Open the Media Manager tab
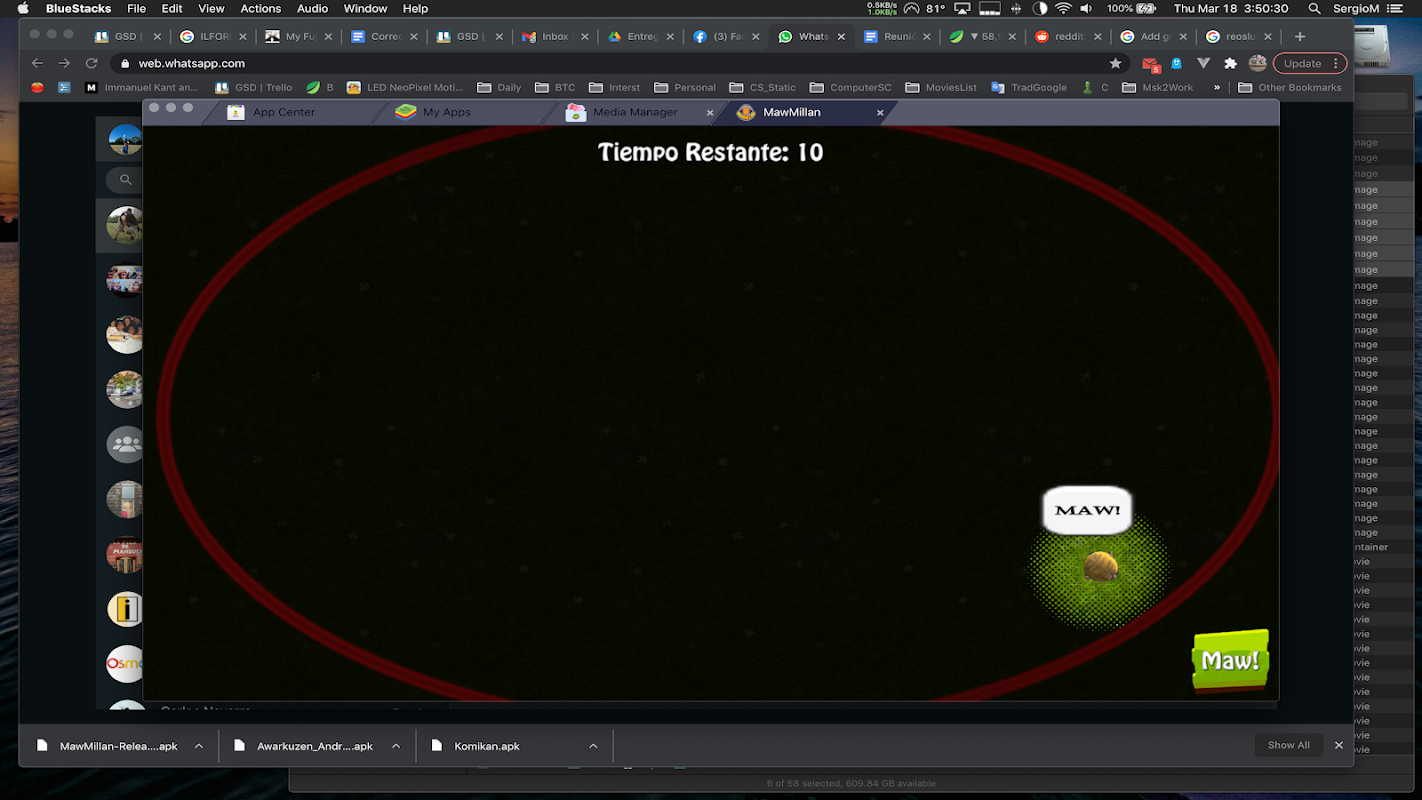 [634, 112]
